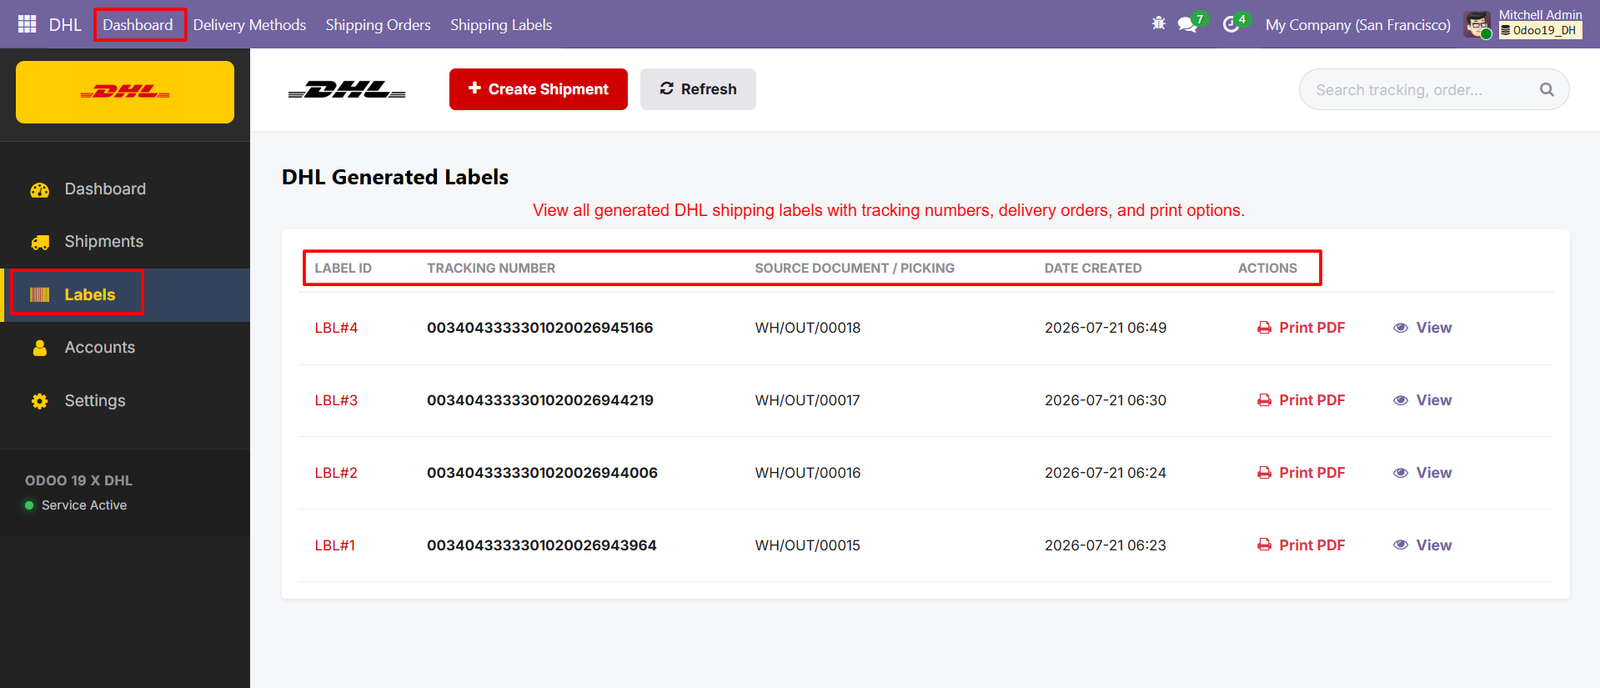Click source document WH/OUT/00018
The image size is (1600, 688).
(x=808, y=328)
